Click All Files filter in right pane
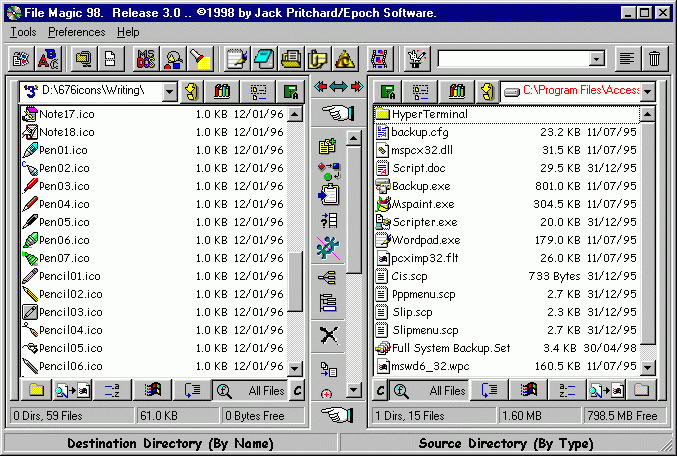The width and height of the screenshot is (677, 456). [x=430, y=390]
